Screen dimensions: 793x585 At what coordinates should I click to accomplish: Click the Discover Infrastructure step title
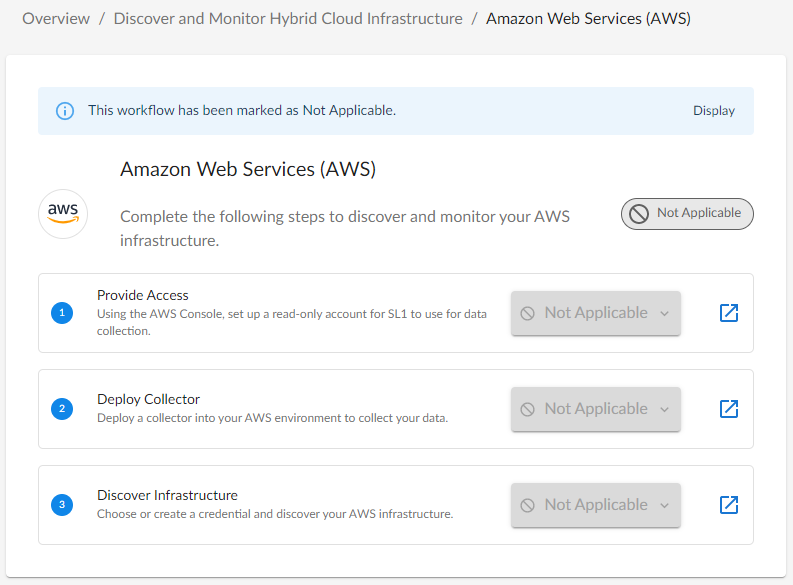coord(167,495)
